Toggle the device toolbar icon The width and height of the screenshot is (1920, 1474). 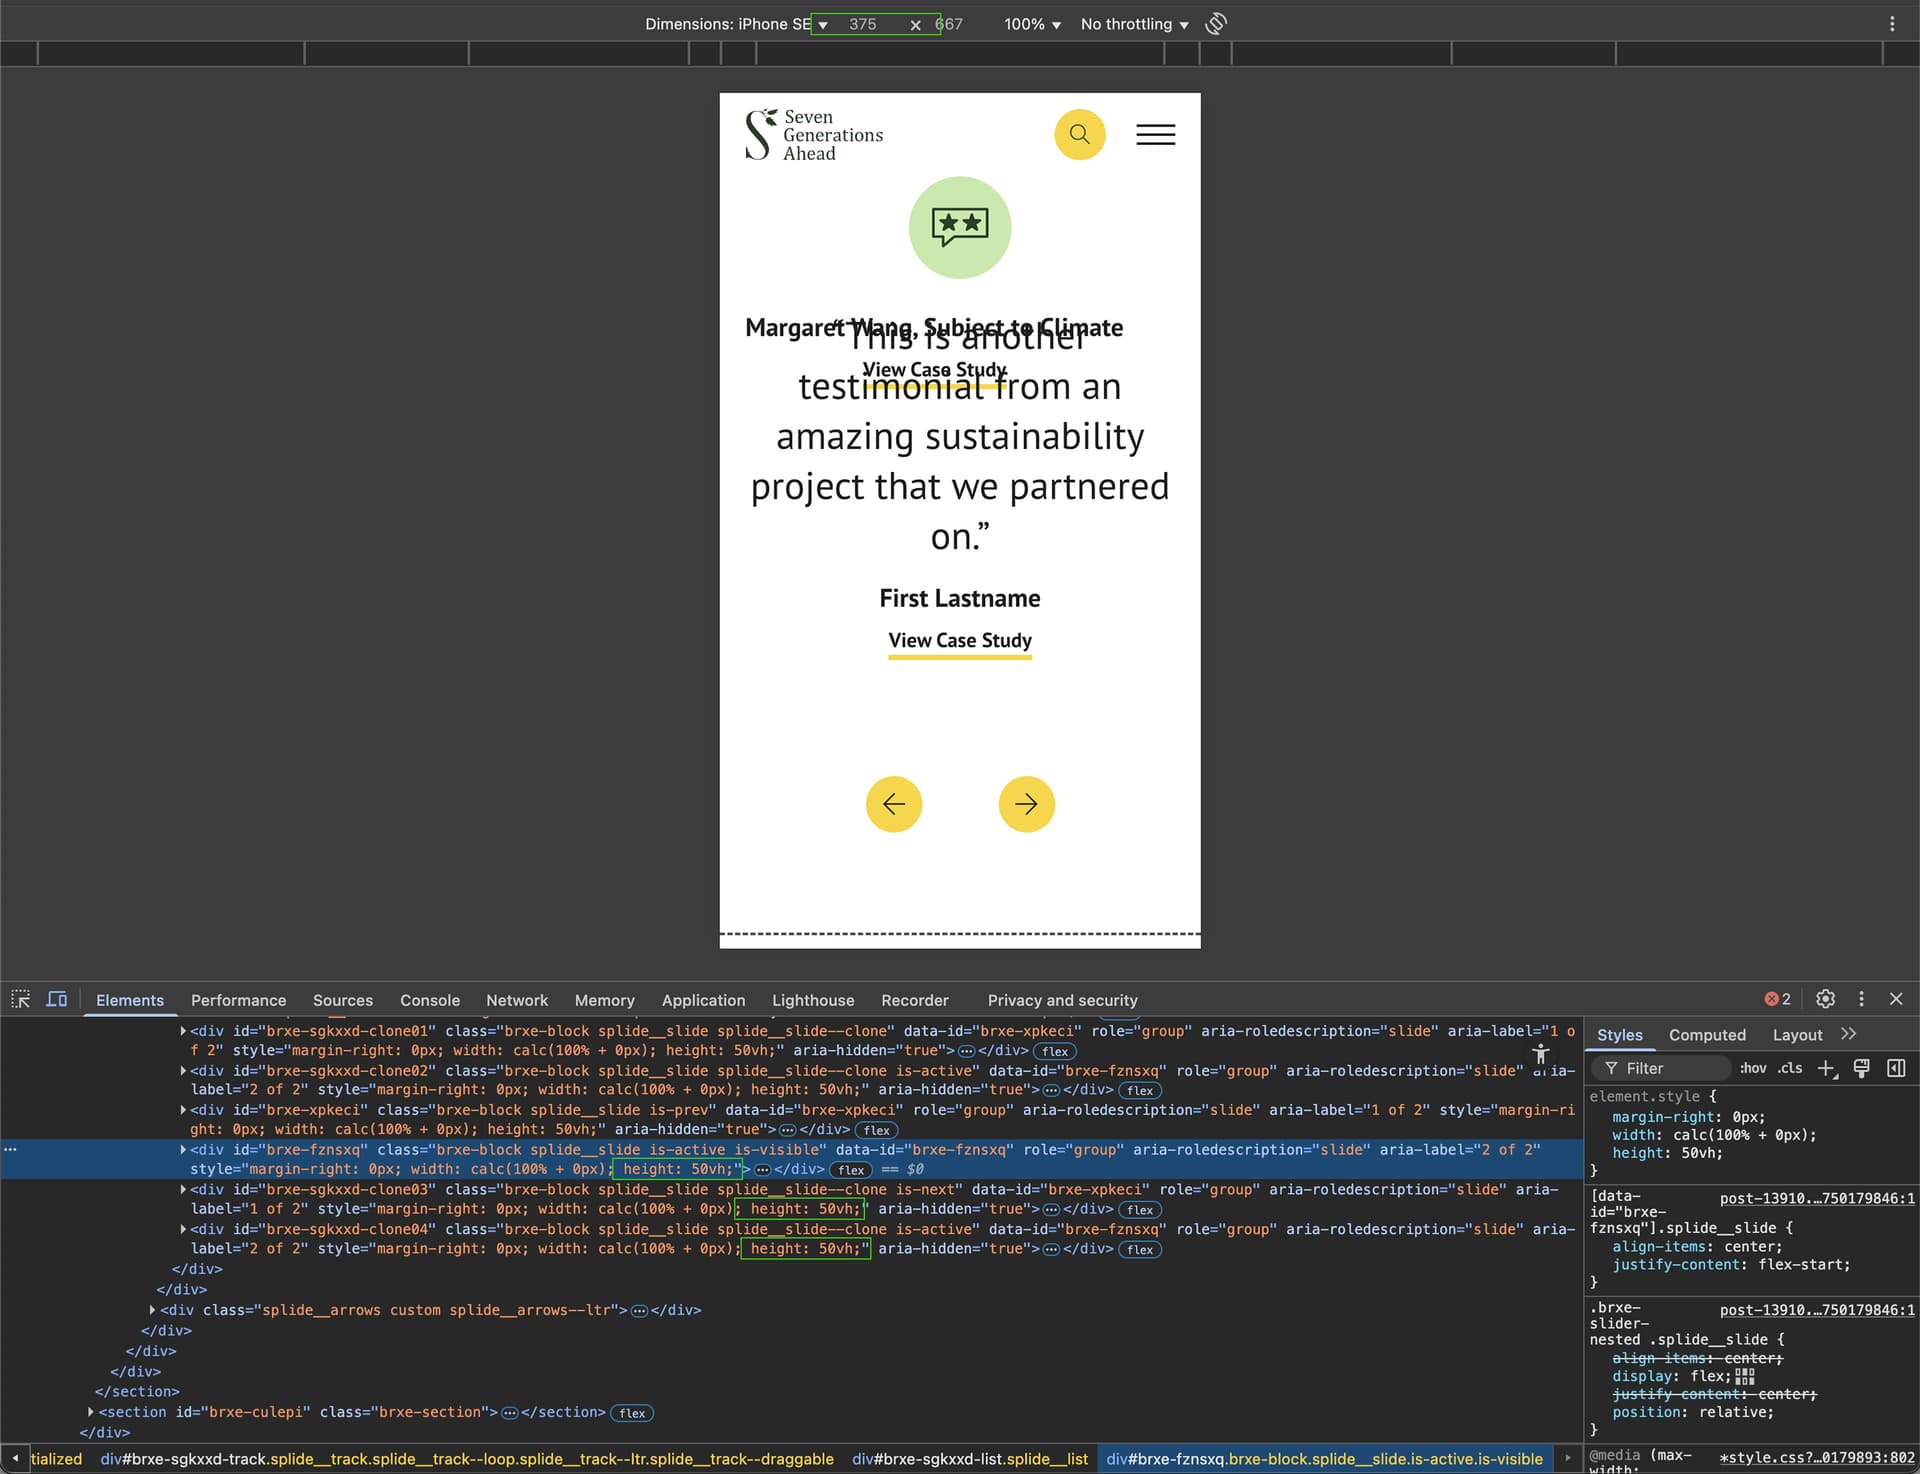click(x=57, y=999)
